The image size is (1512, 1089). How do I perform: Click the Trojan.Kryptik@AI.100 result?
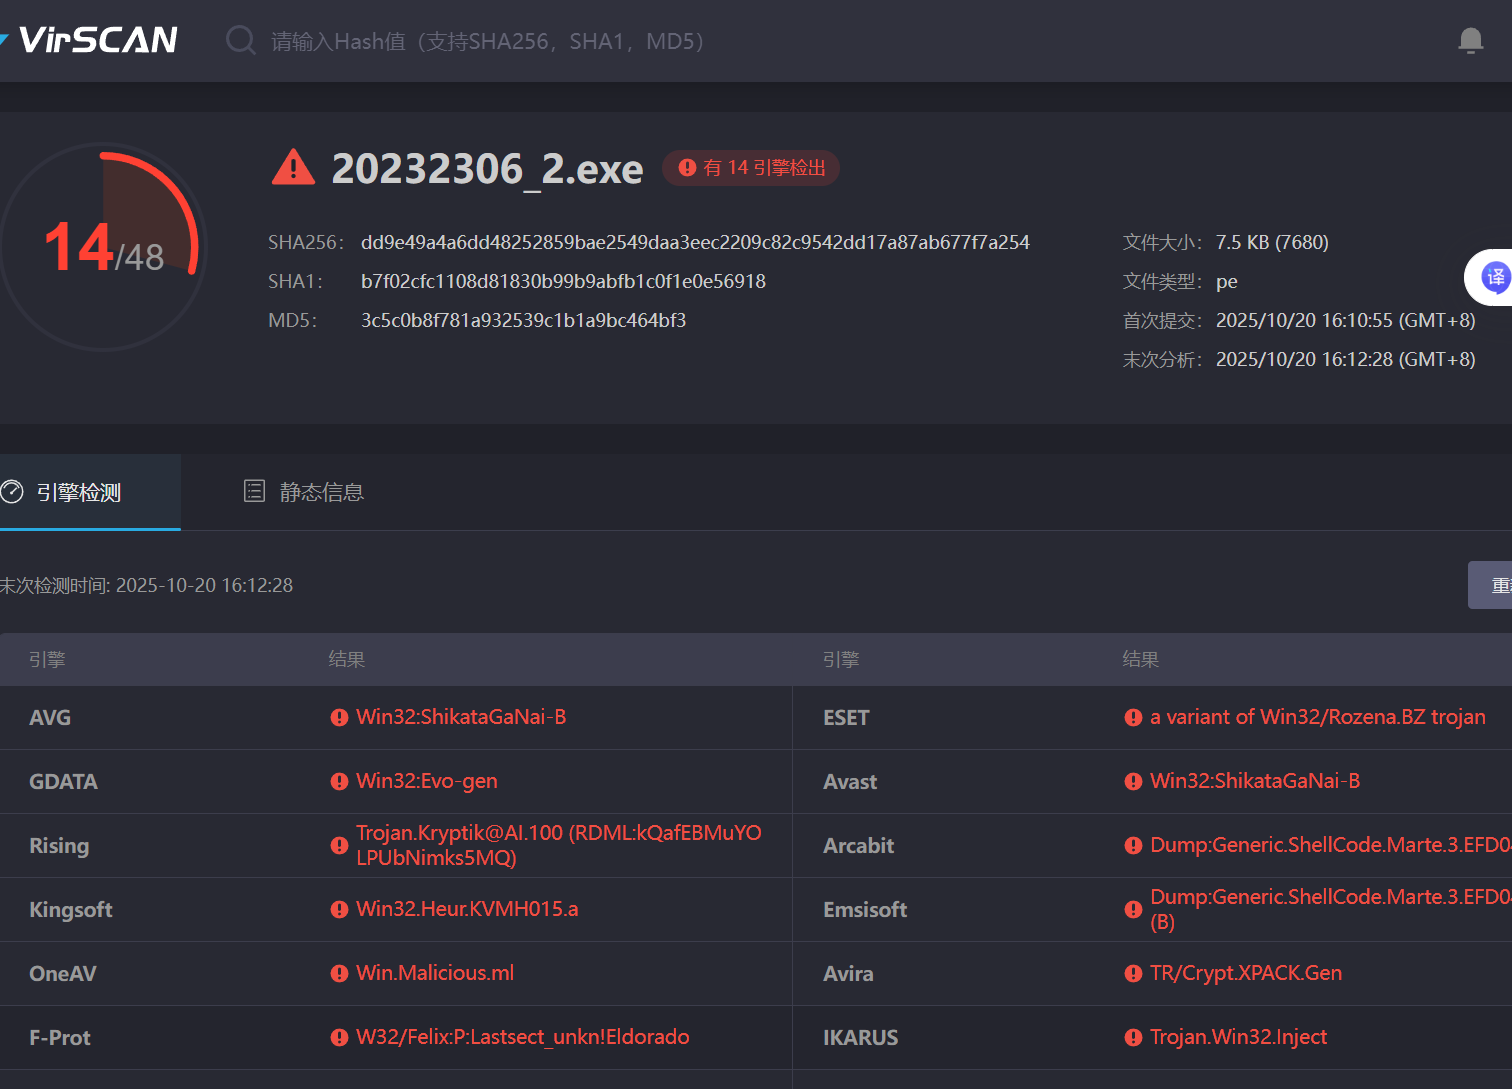558,845
